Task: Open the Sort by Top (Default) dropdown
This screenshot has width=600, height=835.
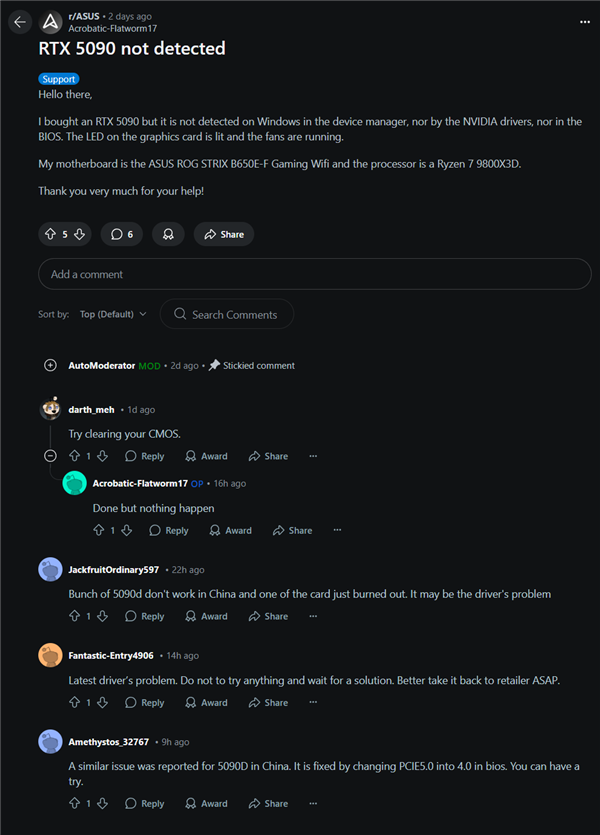Action: [112, 314]
